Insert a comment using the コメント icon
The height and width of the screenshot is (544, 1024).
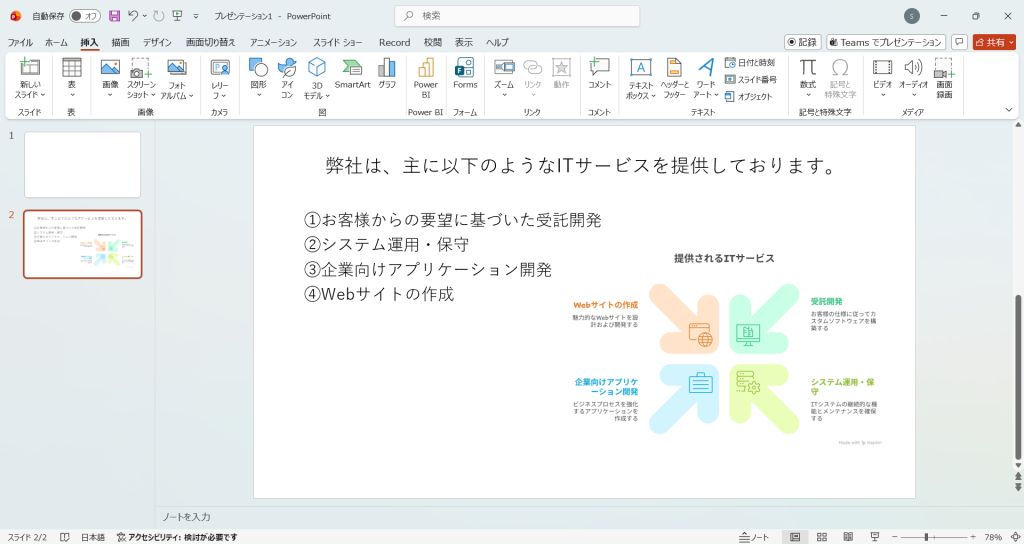tap(599, 74)
